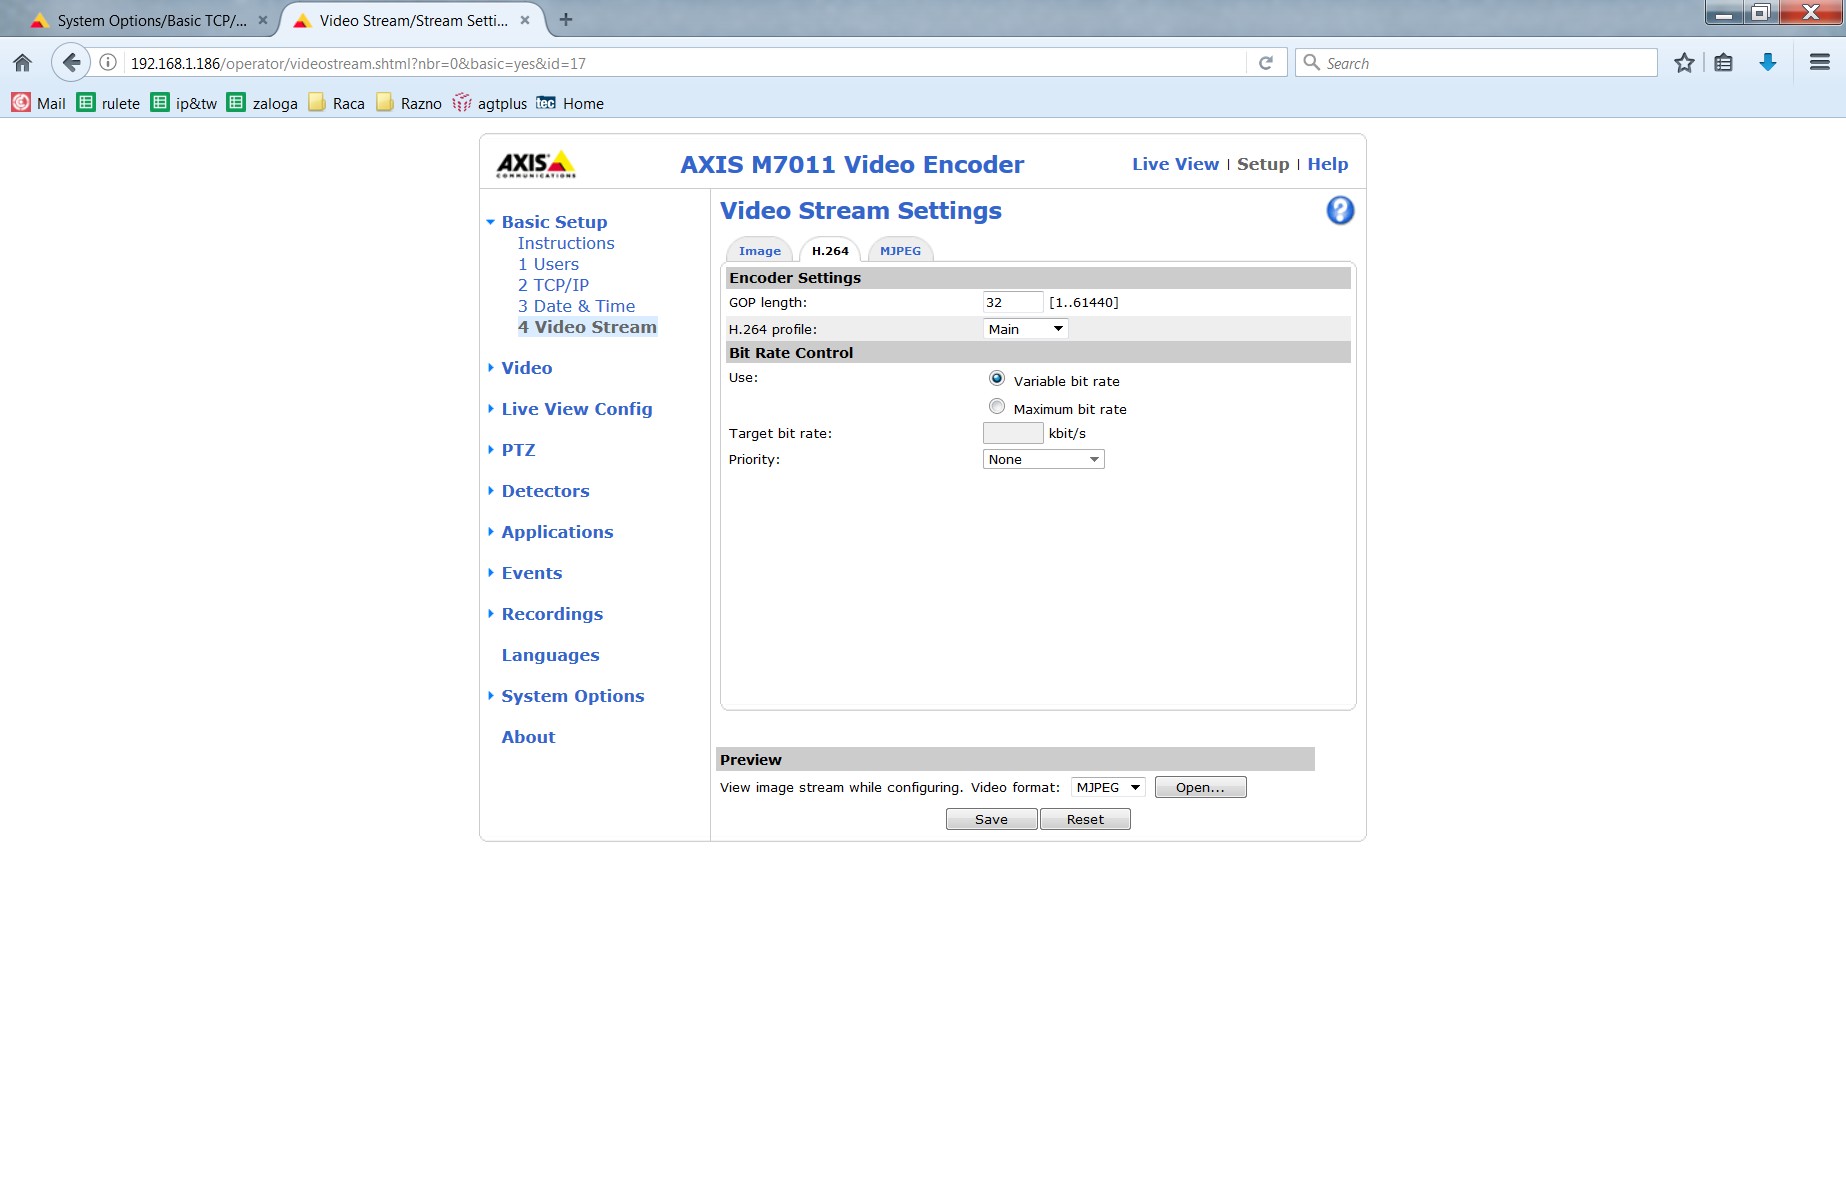
Task: Click the Open... preview button
Action: (x=1200, y=787)
